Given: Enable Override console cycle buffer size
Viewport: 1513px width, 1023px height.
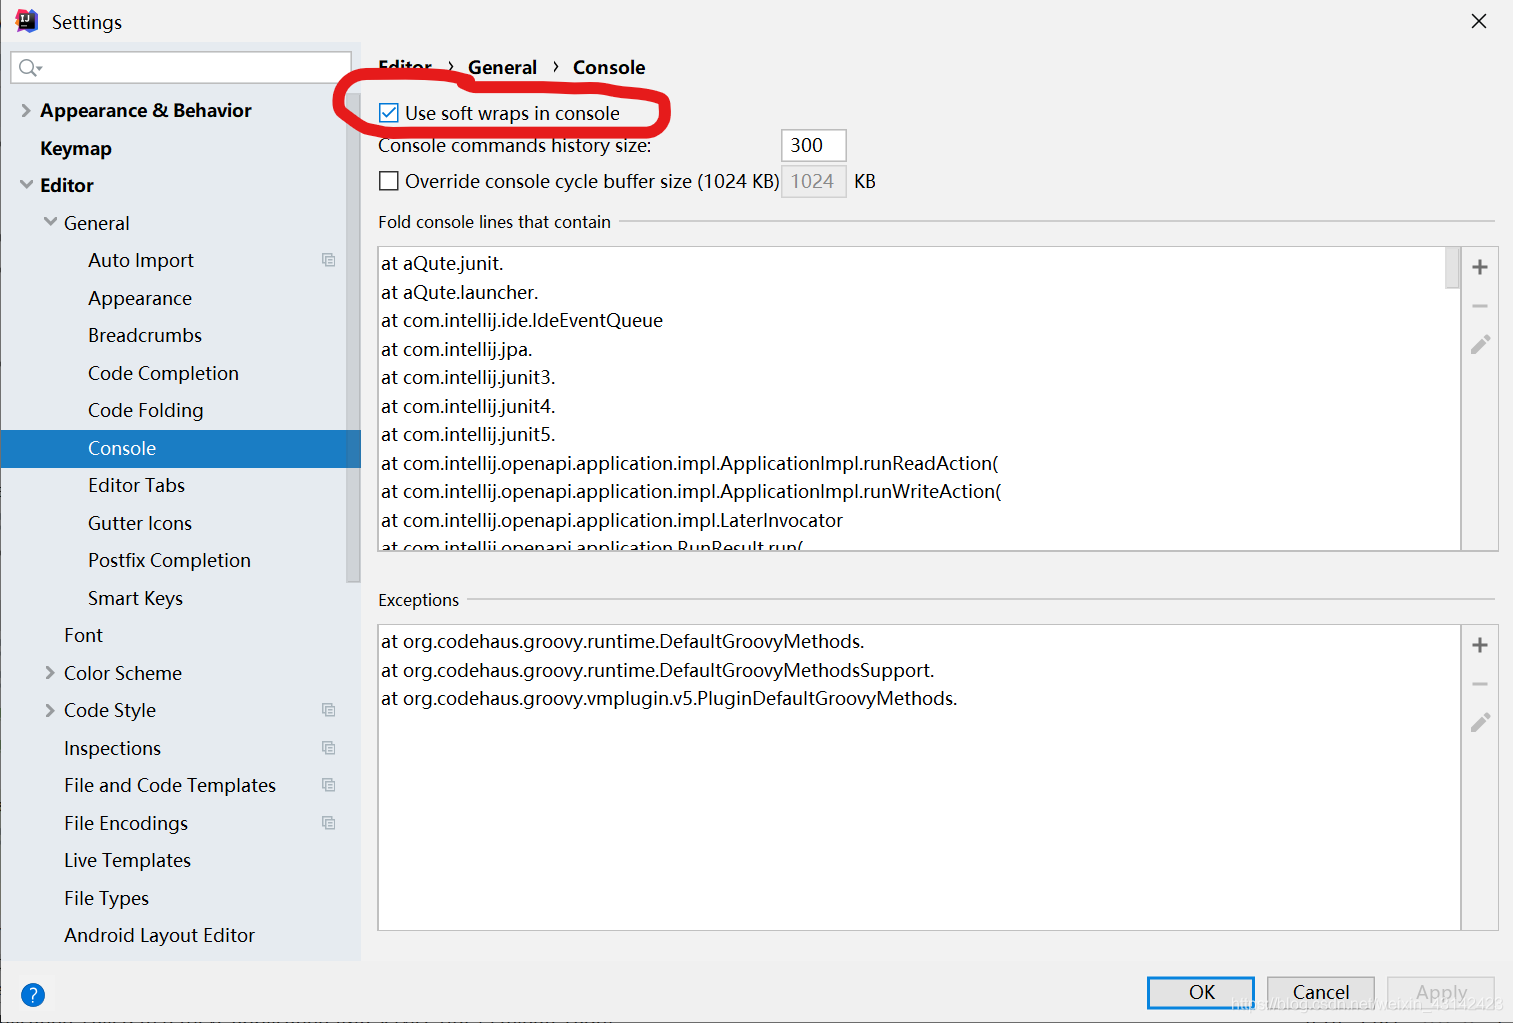Looking at the screenshot, I should (x=389, y=181).
